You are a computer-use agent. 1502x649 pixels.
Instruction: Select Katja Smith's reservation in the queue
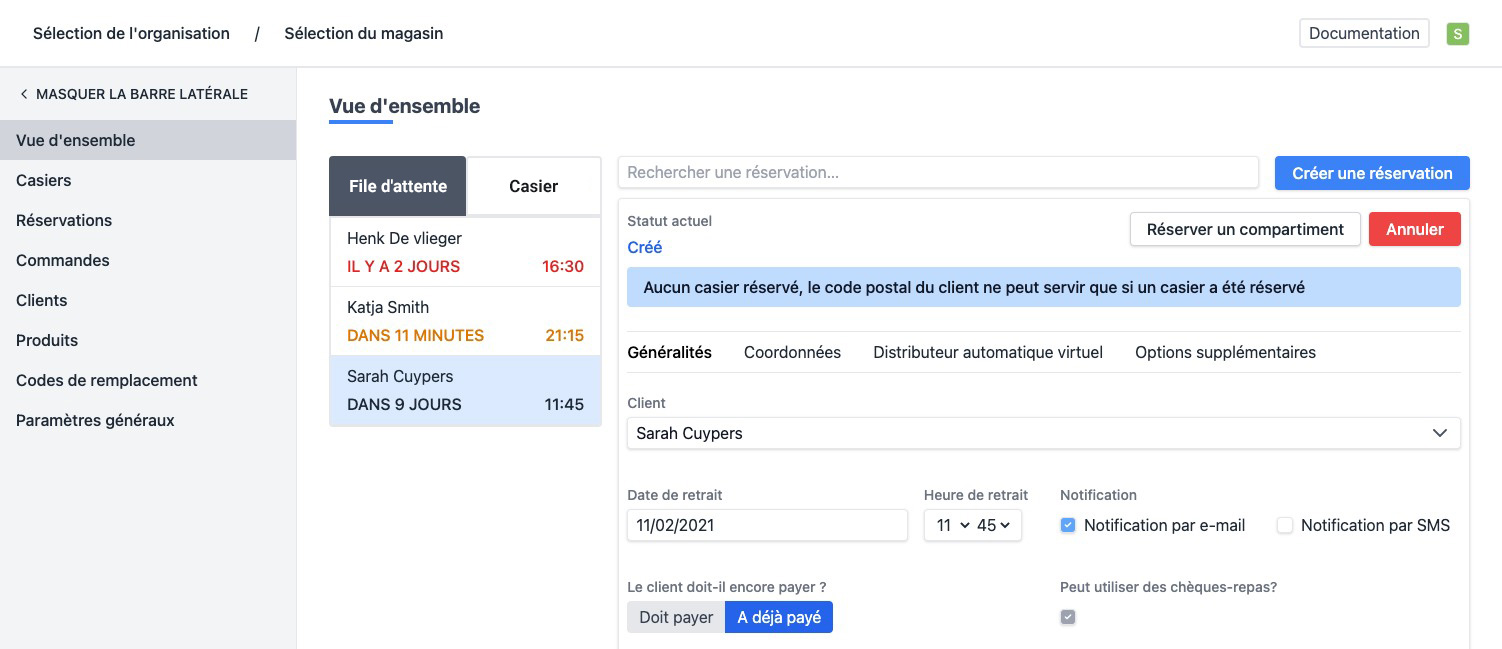pyautogui.click(x=465, y=321)
